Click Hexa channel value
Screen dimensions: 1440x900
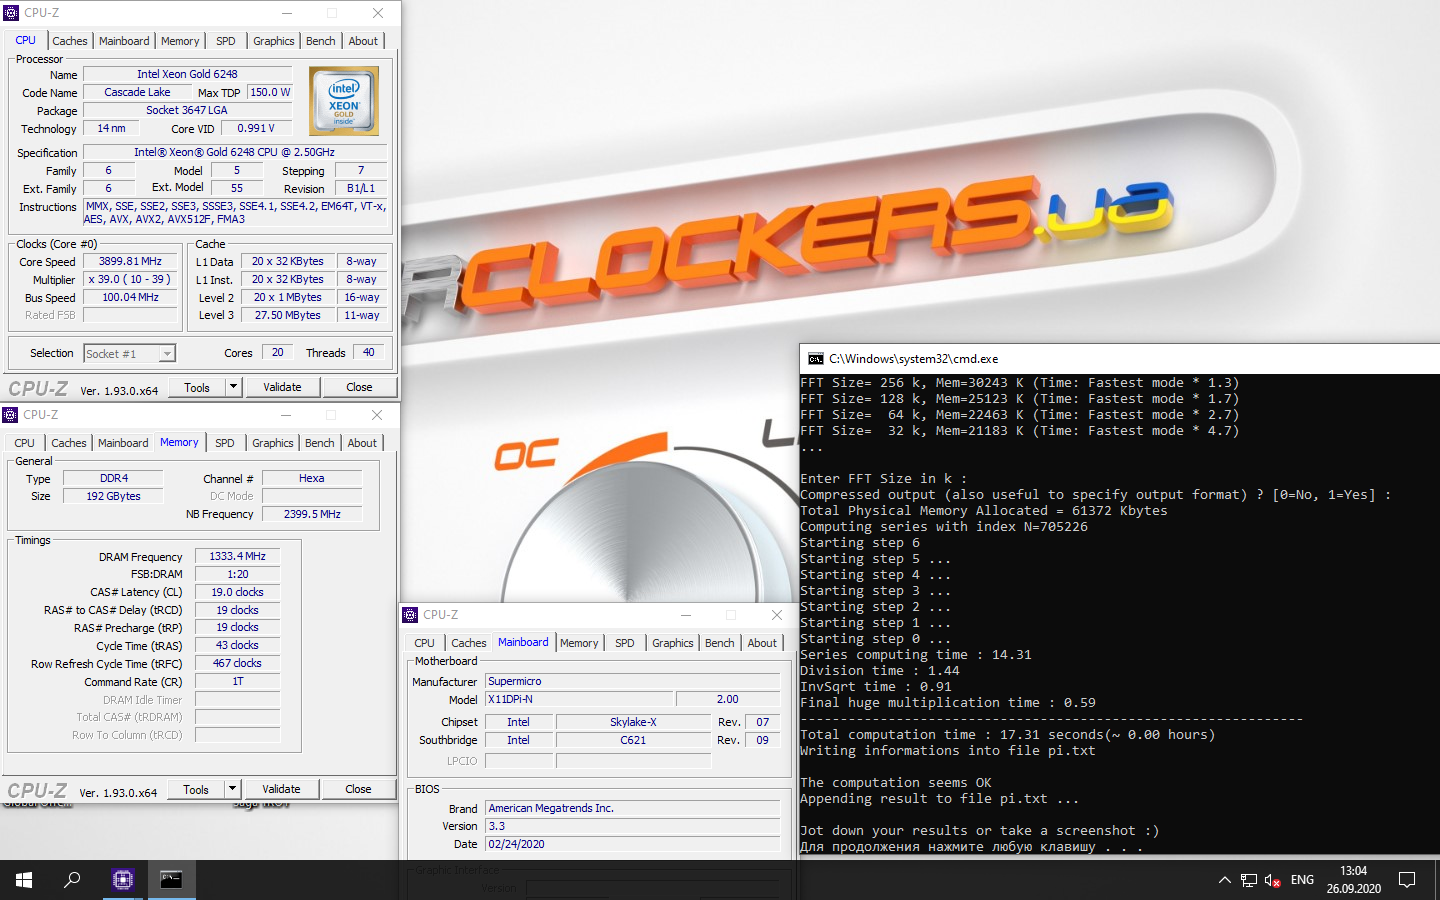pos(312,478)
